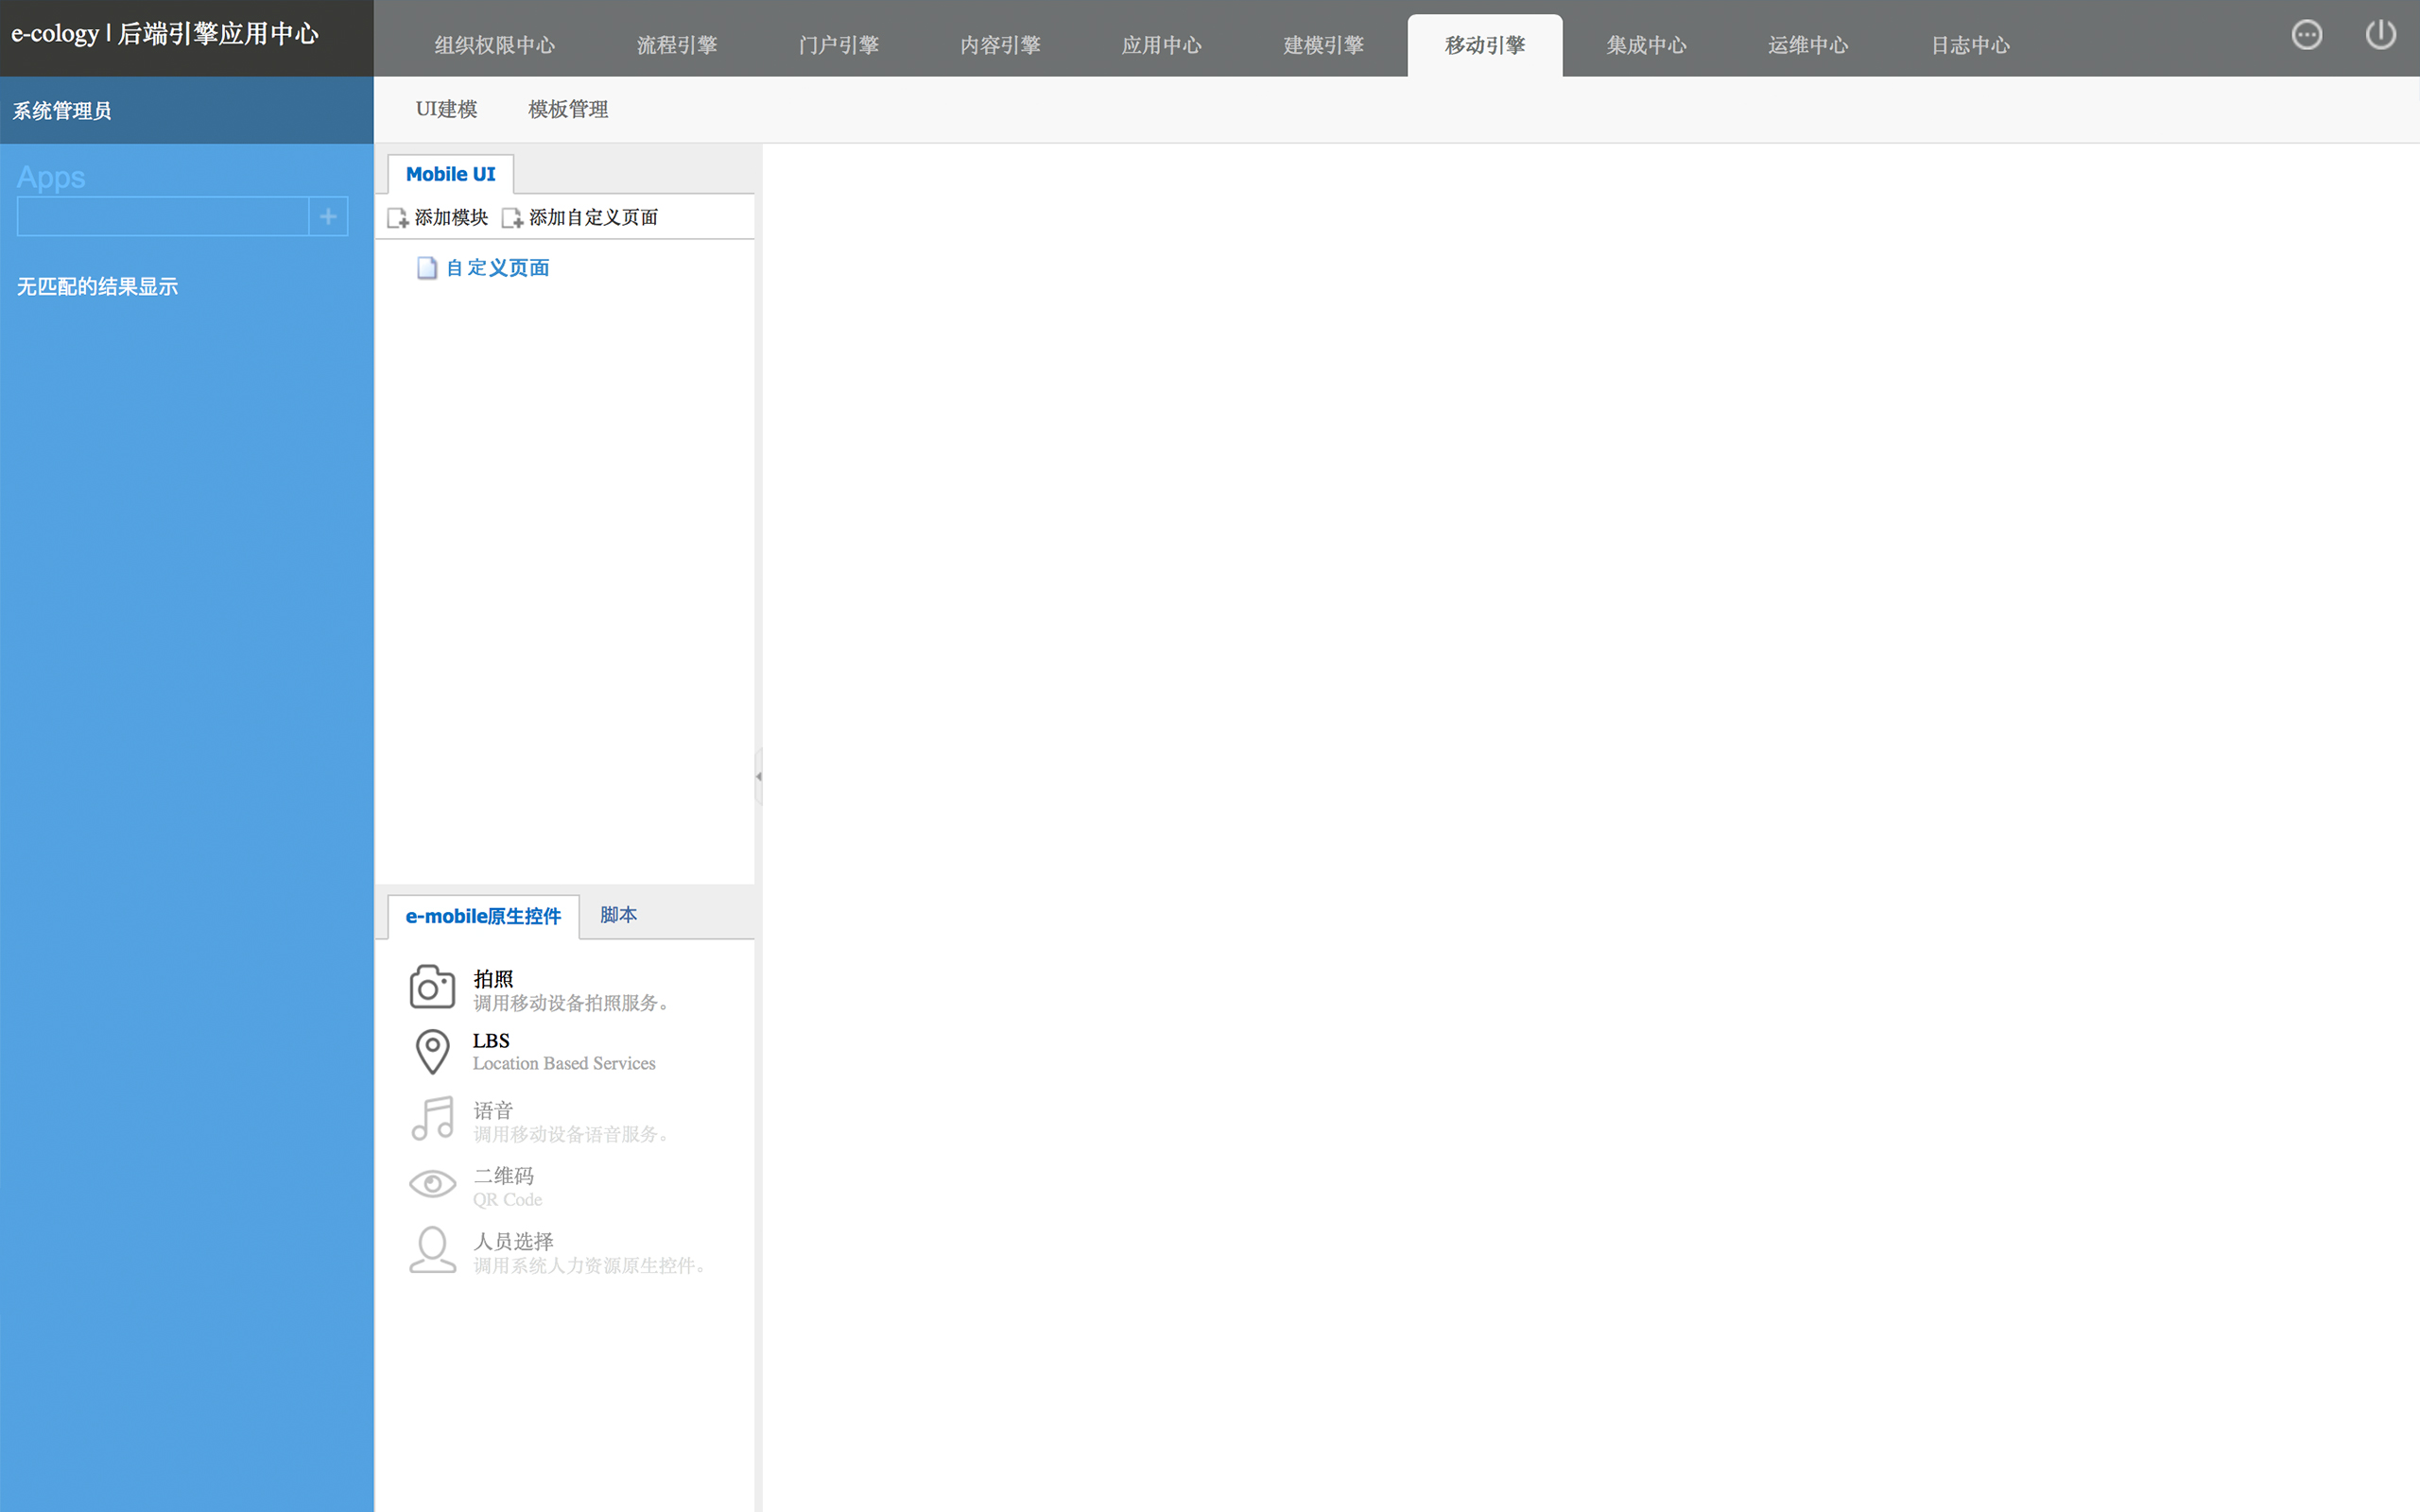Image resolution: width=2420 pixels, height=1512 pixels.
Task: Click the 二维码 control title
Action: point(503,1175)
